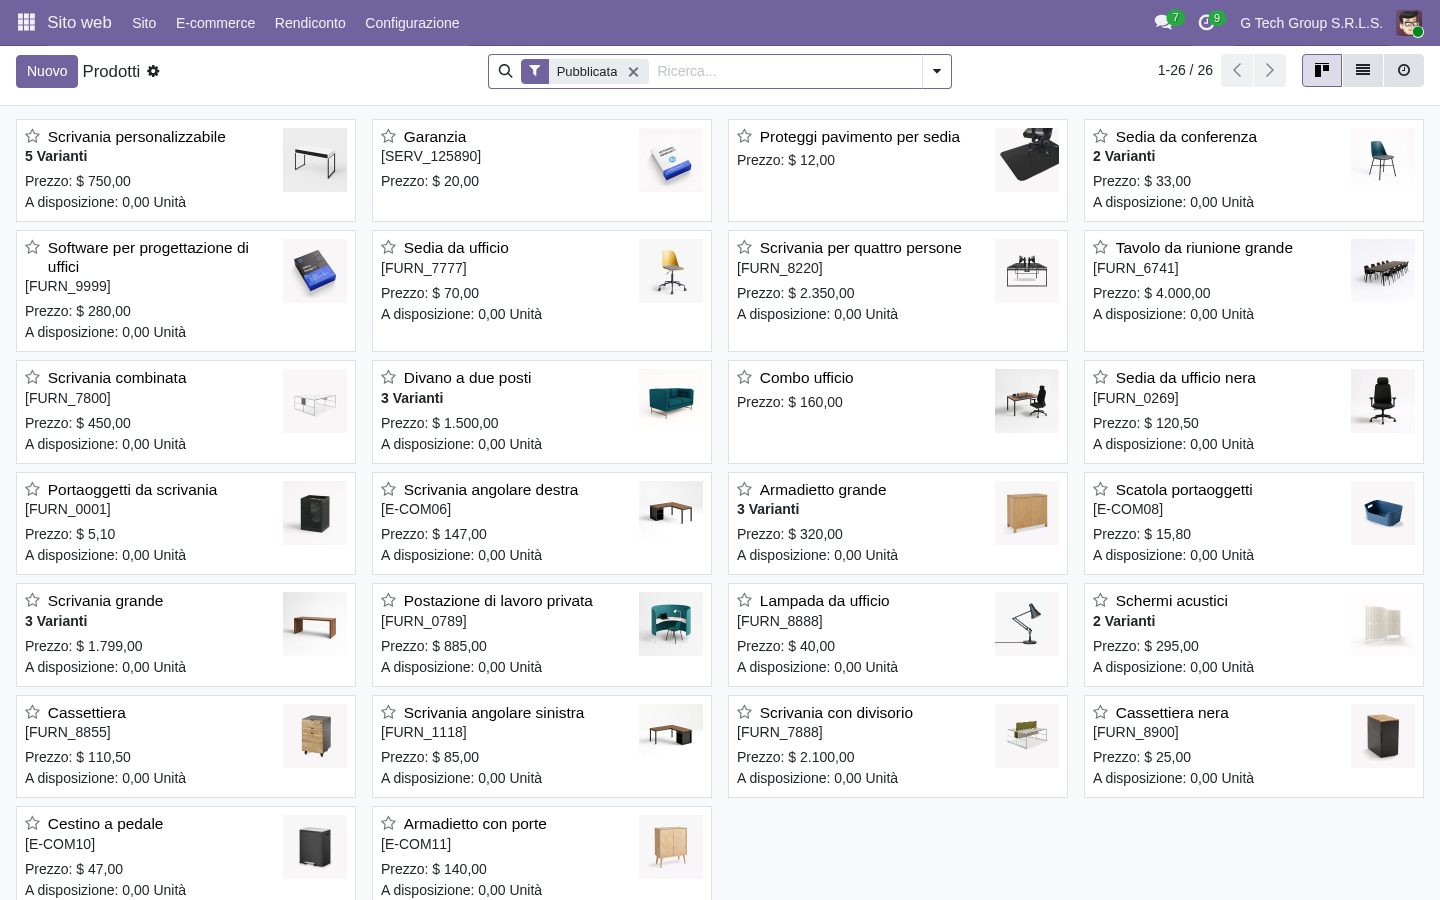This screenshot has height=900, width=1440.
Task: Remove the Pubblicata filter
Action: (x=634, y=72)
